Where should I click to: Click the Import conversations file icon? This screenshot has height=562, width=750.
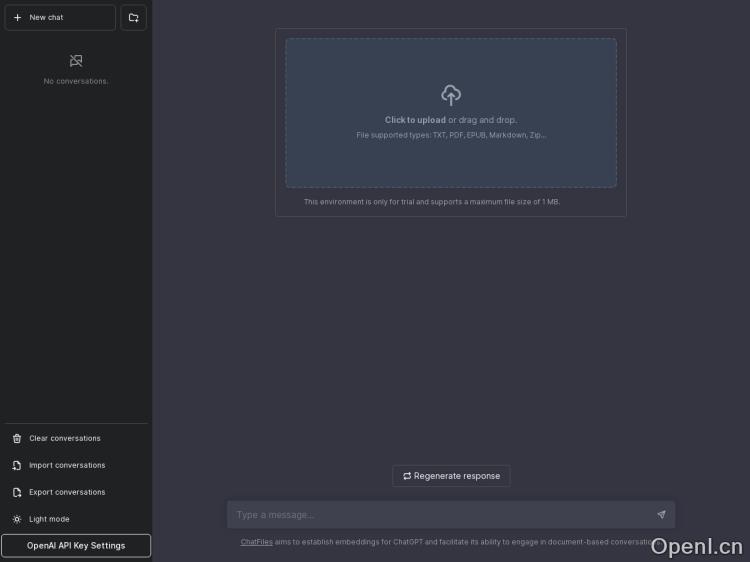coord(17,465)
